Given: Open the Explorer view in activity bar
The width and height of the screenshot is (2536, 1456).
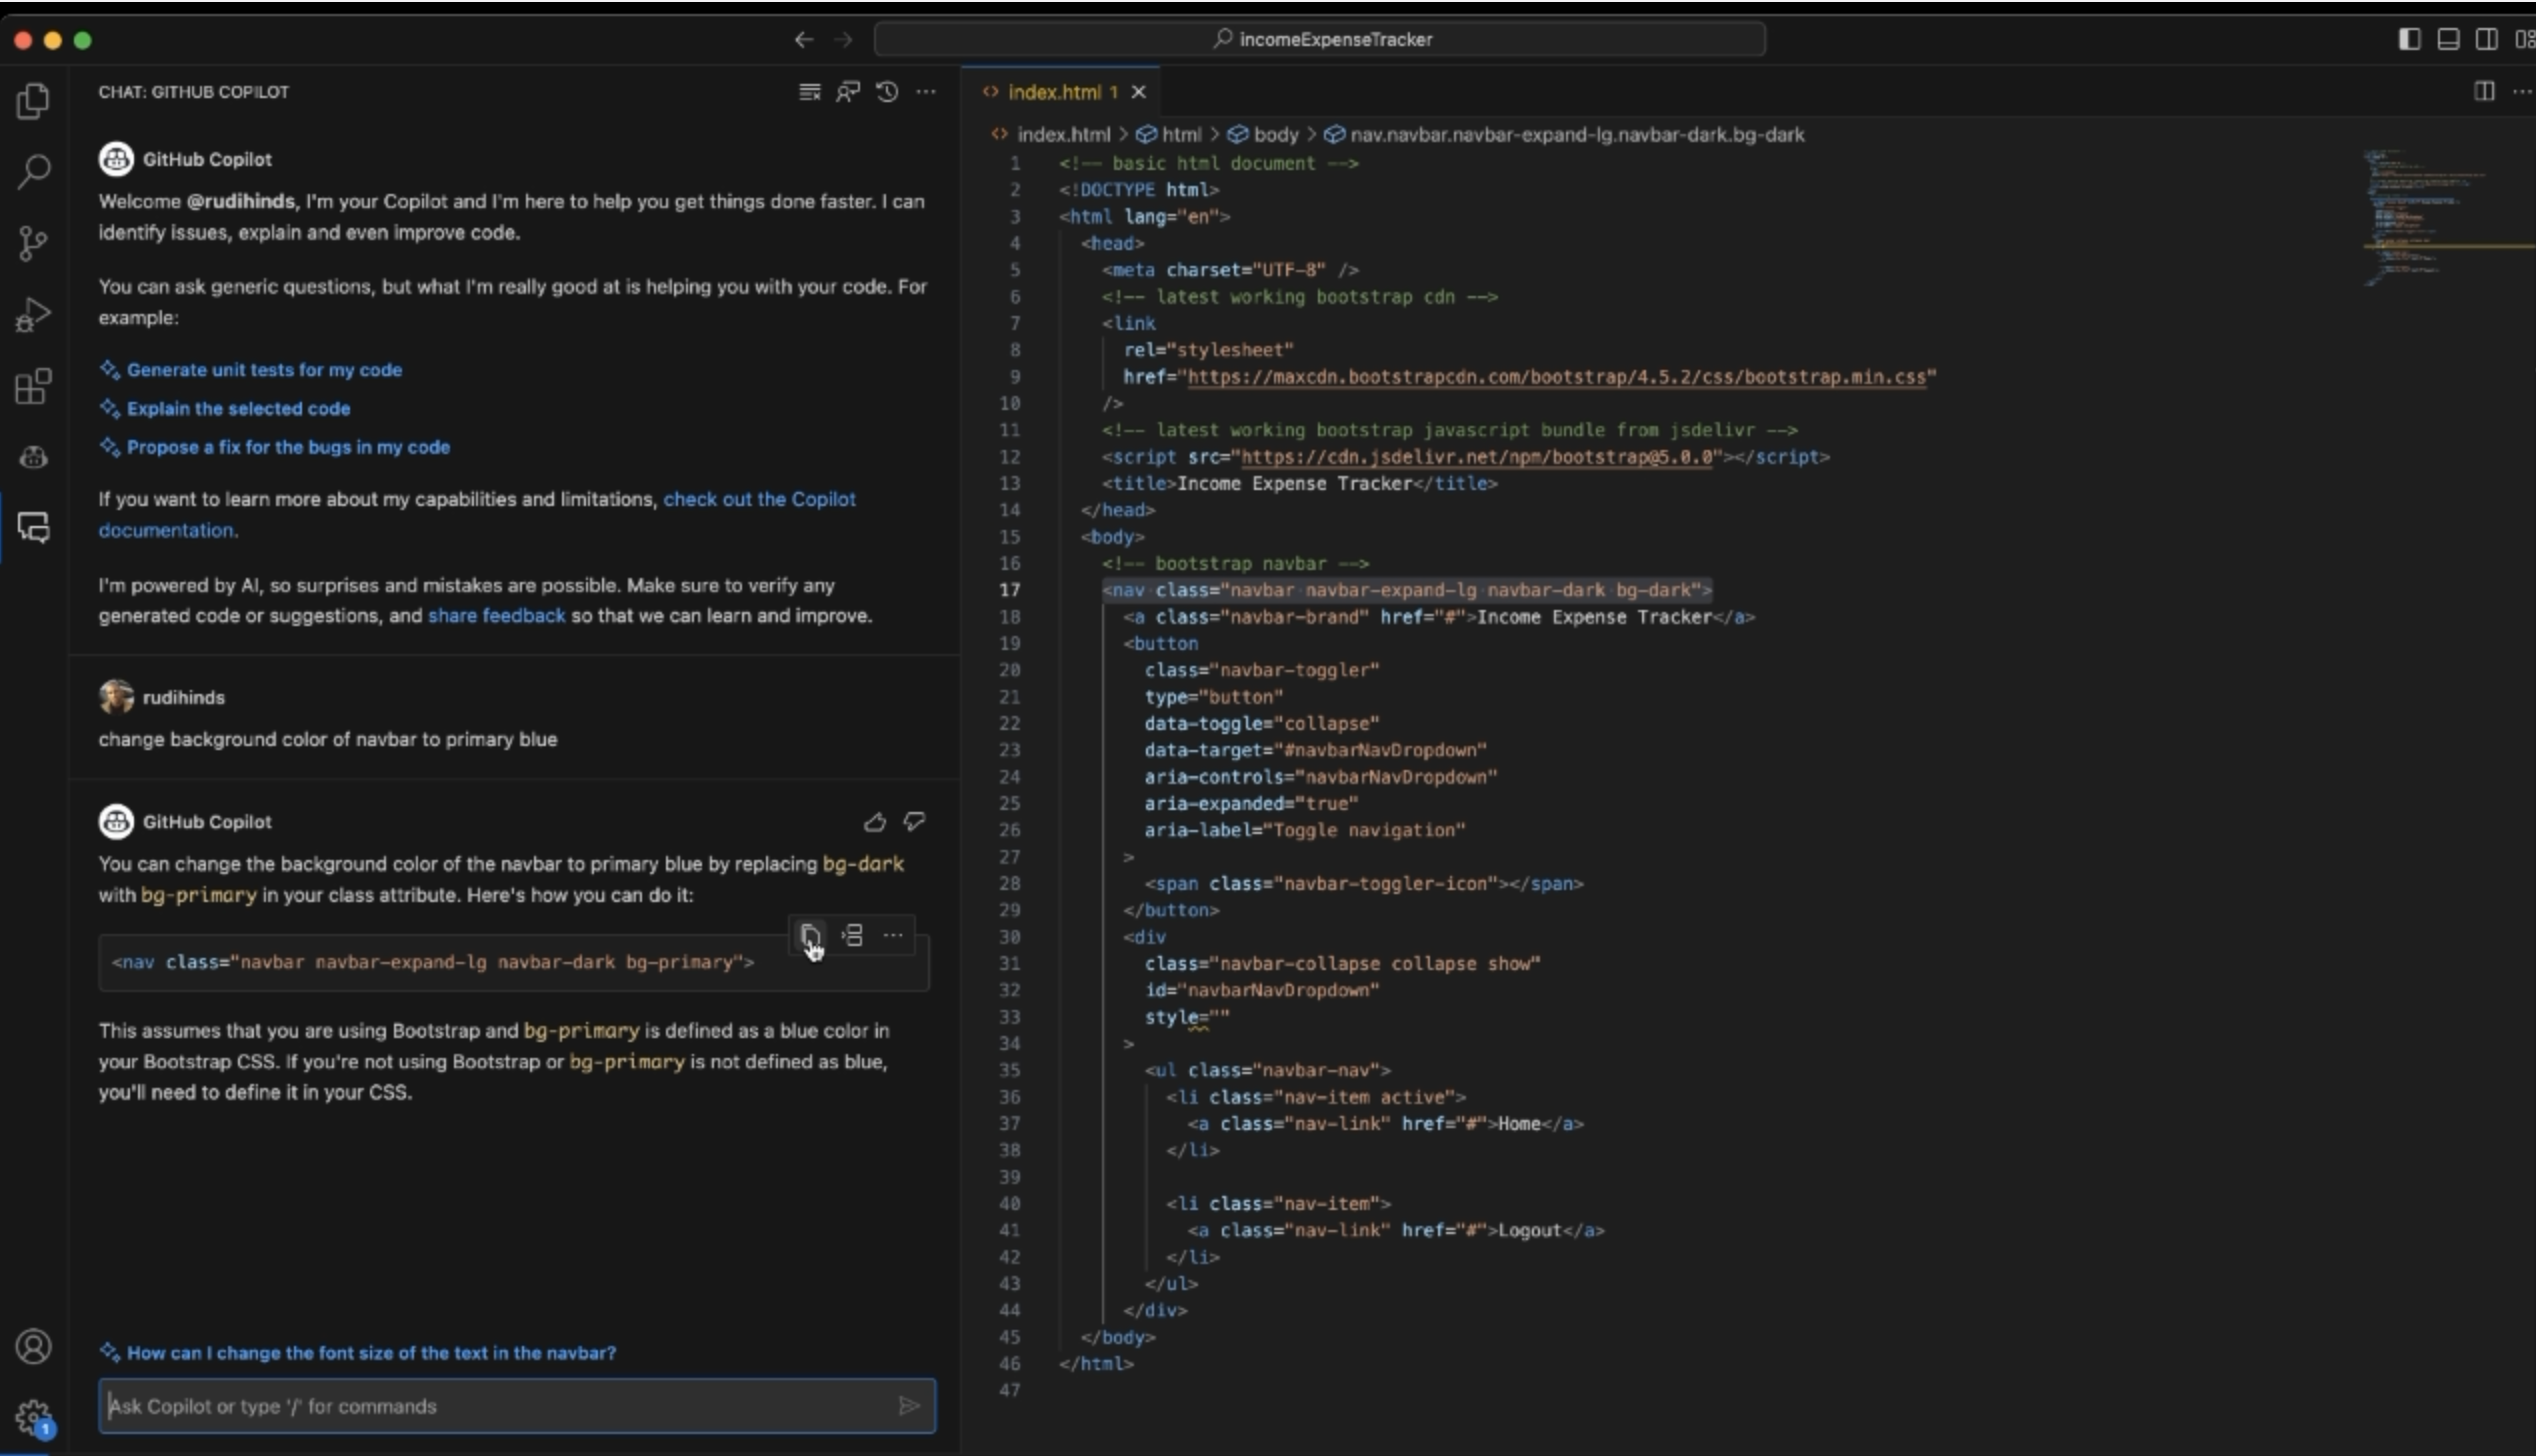Looking at the screenshot, I should tap(33, 101).
